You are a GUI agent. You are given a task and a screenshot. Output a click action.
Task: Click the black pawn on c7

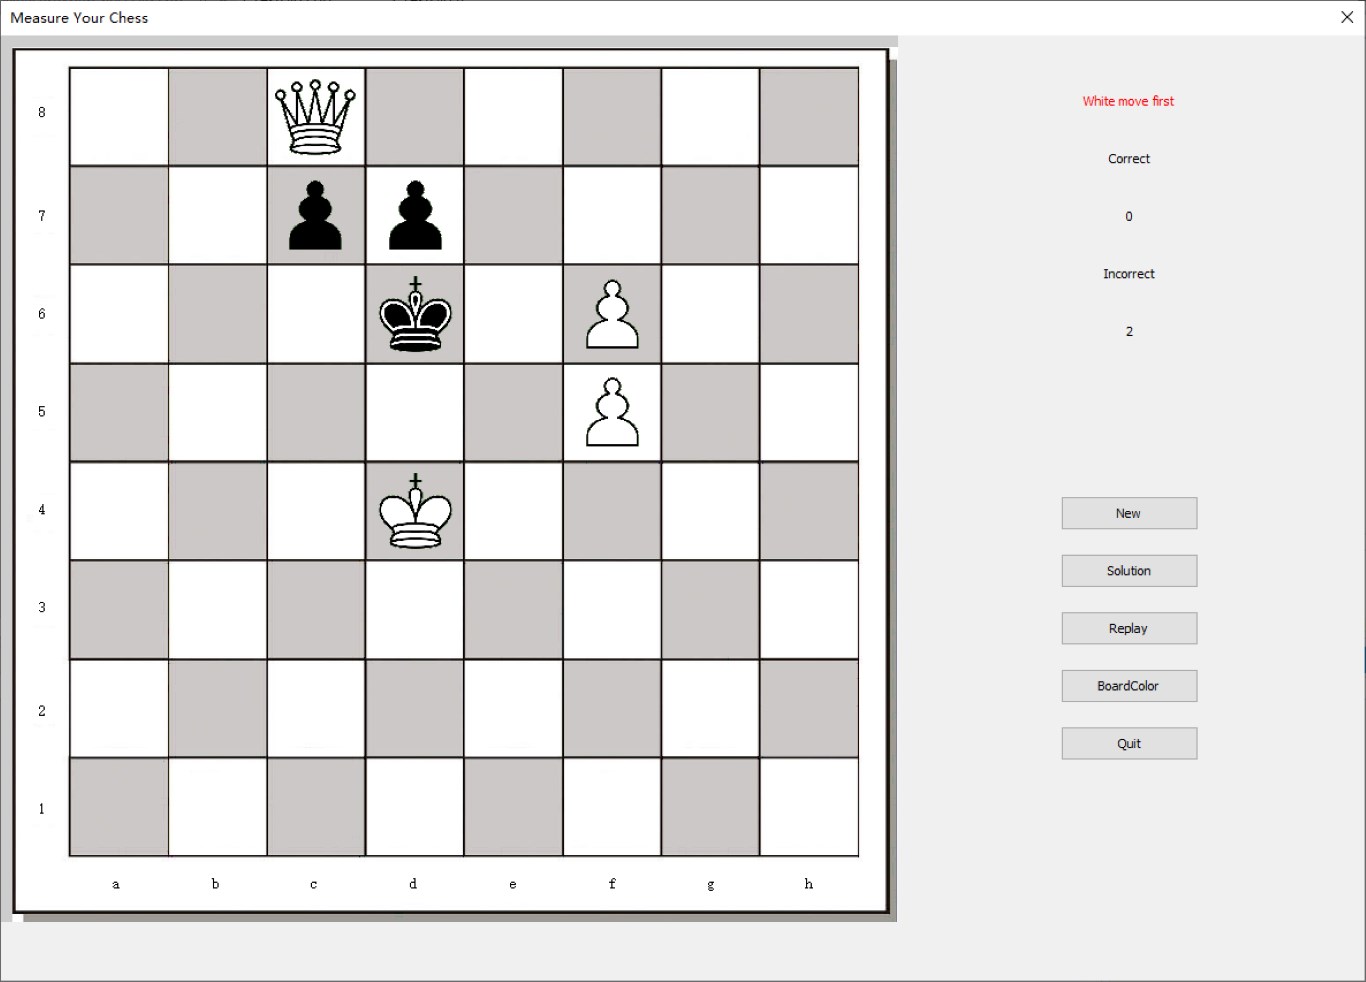(x=316, y=215)
